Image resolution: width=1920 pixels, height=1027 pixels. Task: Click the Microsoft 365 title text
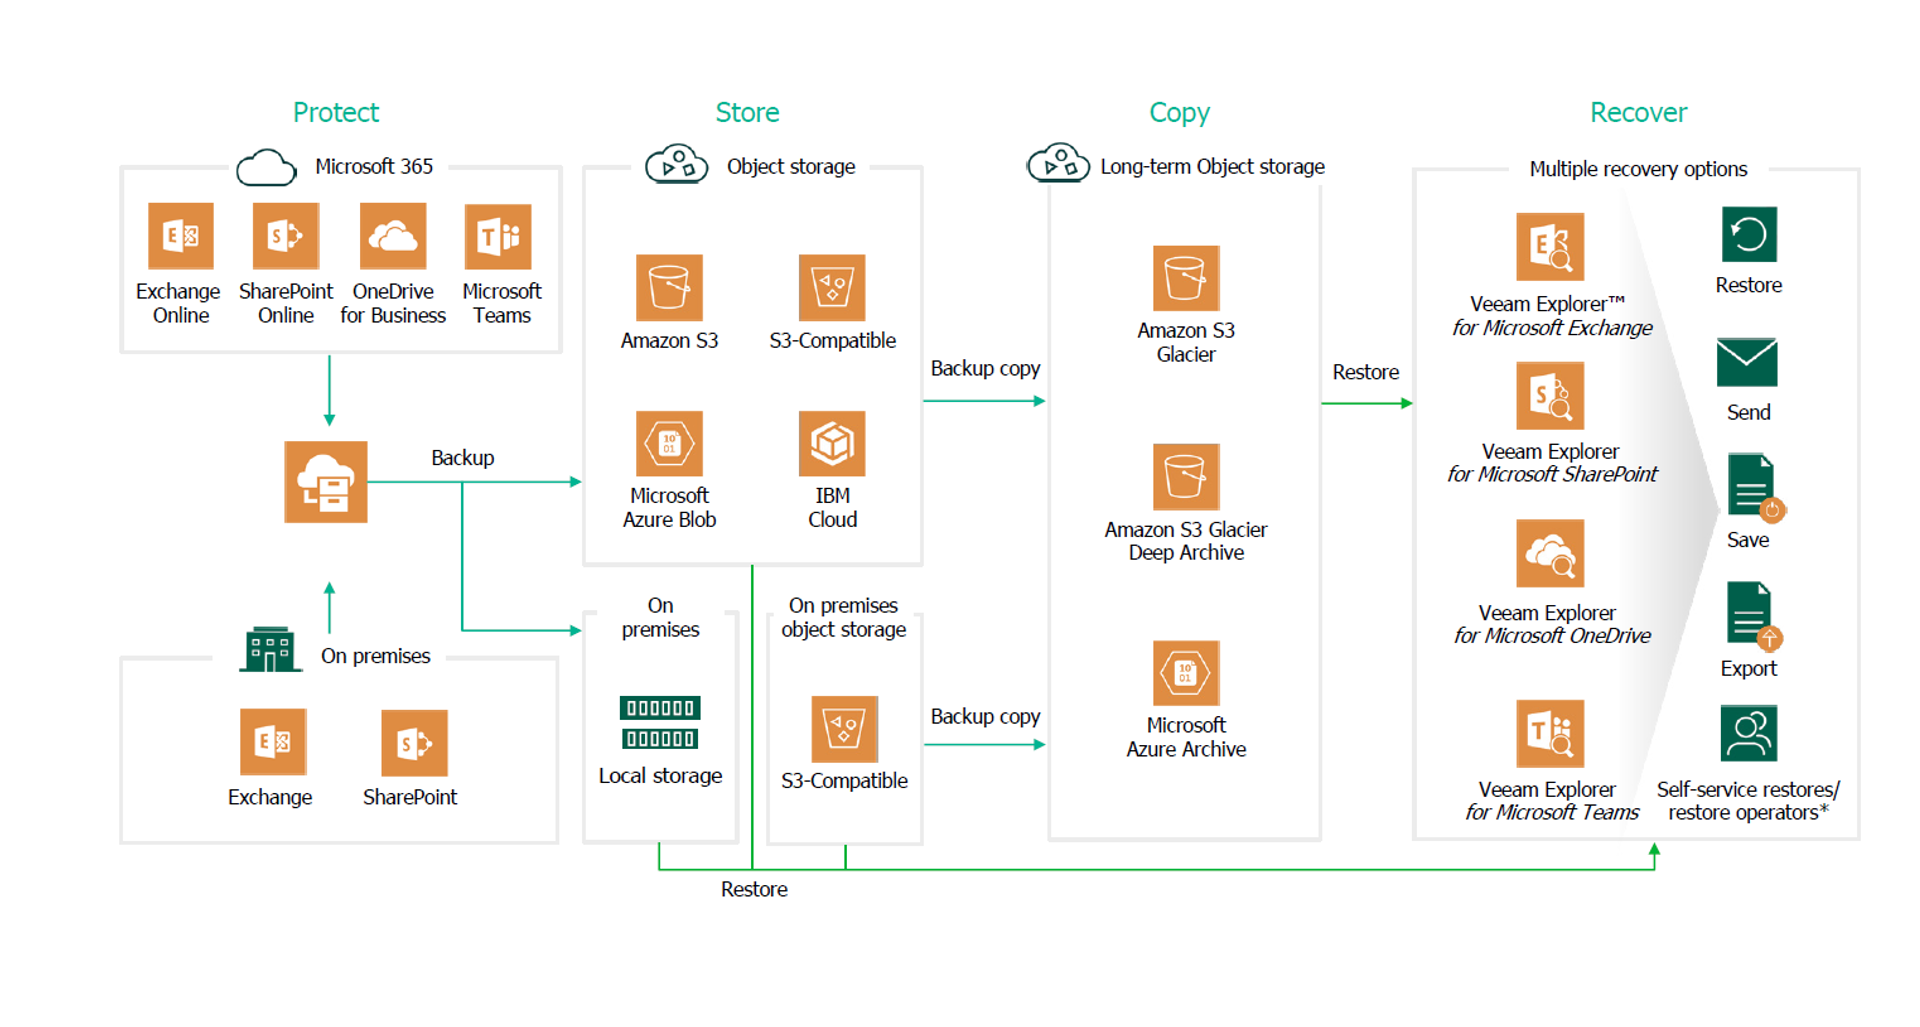tap(374, 166)
